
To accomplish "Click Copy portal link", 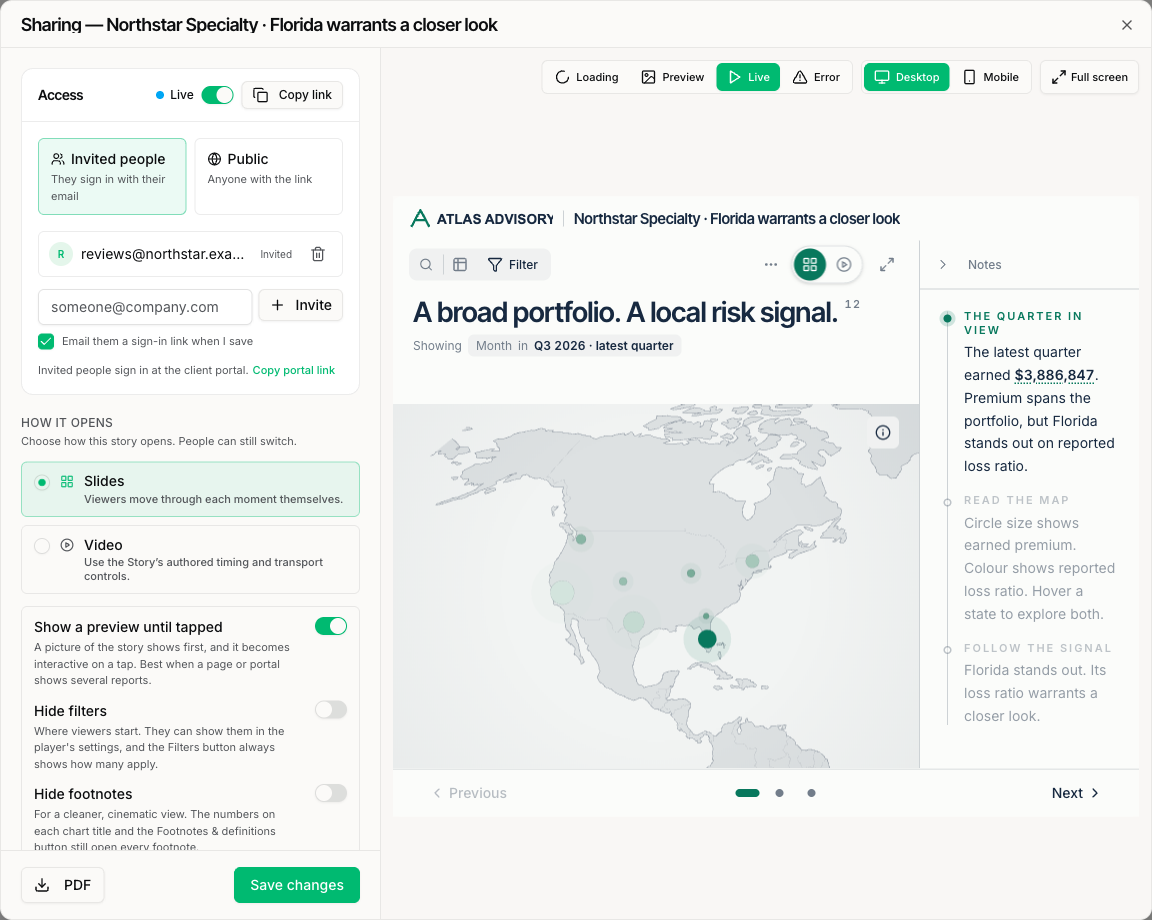I will point(294,370).
